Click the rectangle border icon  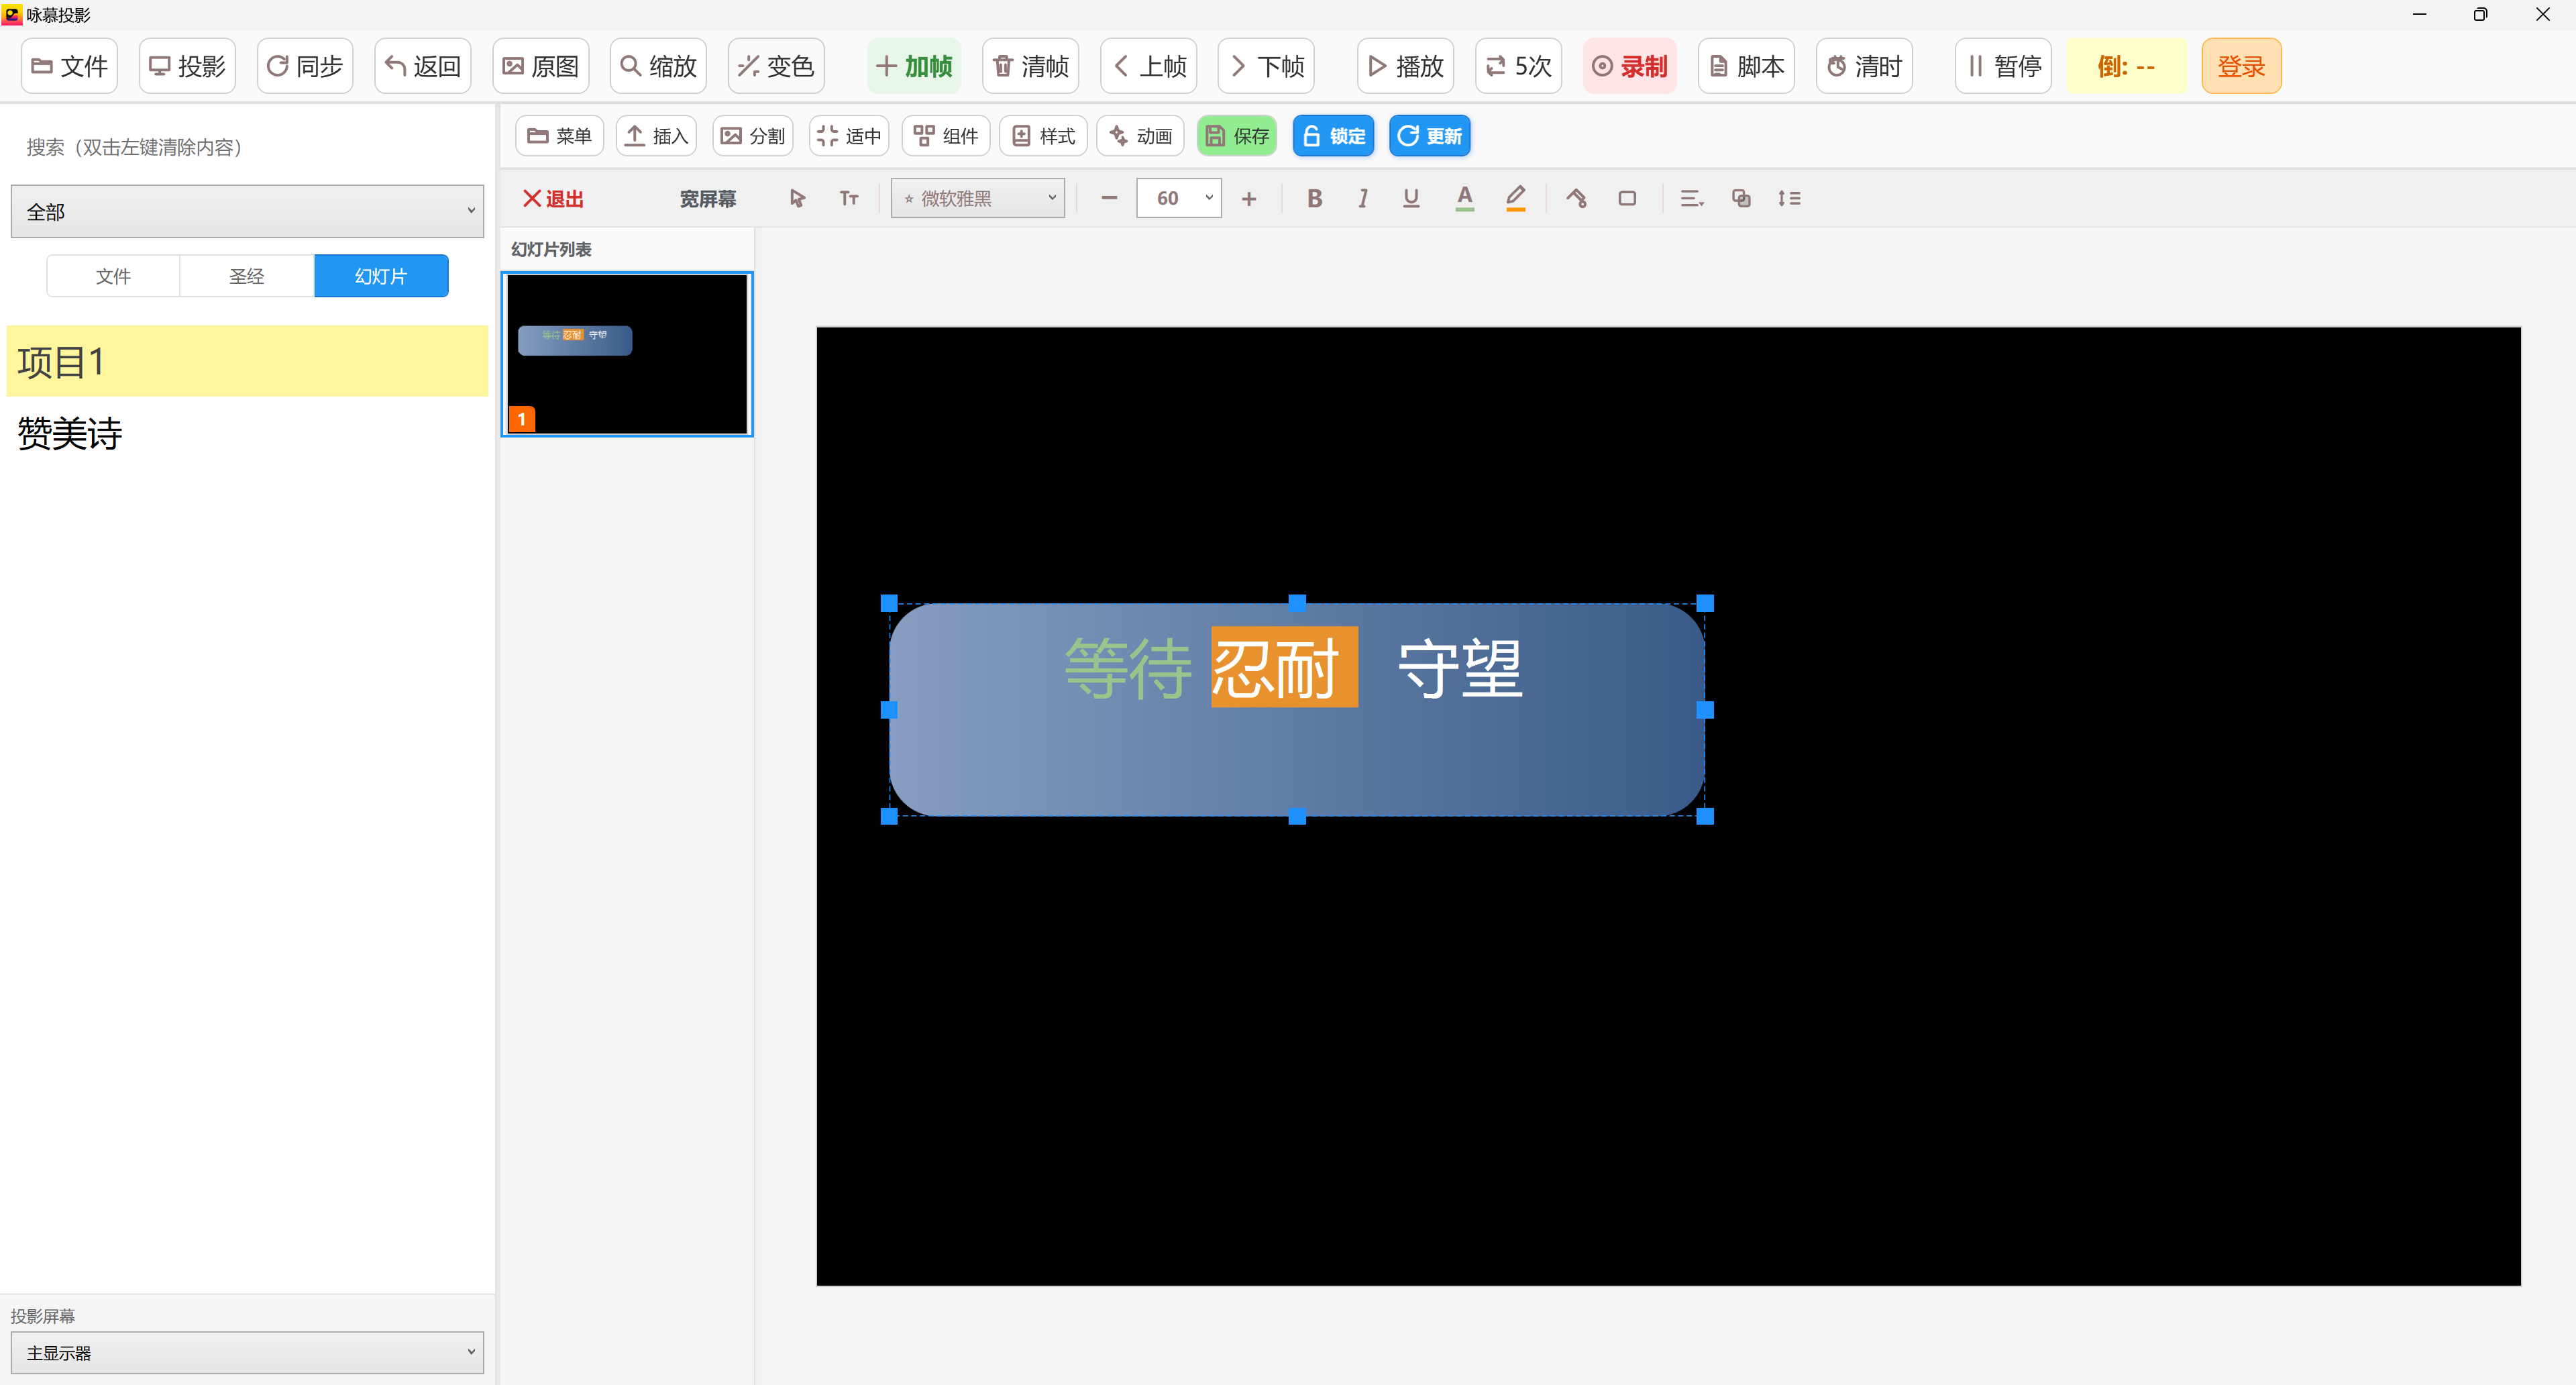pyautogui.click(x=1627, y=198)
